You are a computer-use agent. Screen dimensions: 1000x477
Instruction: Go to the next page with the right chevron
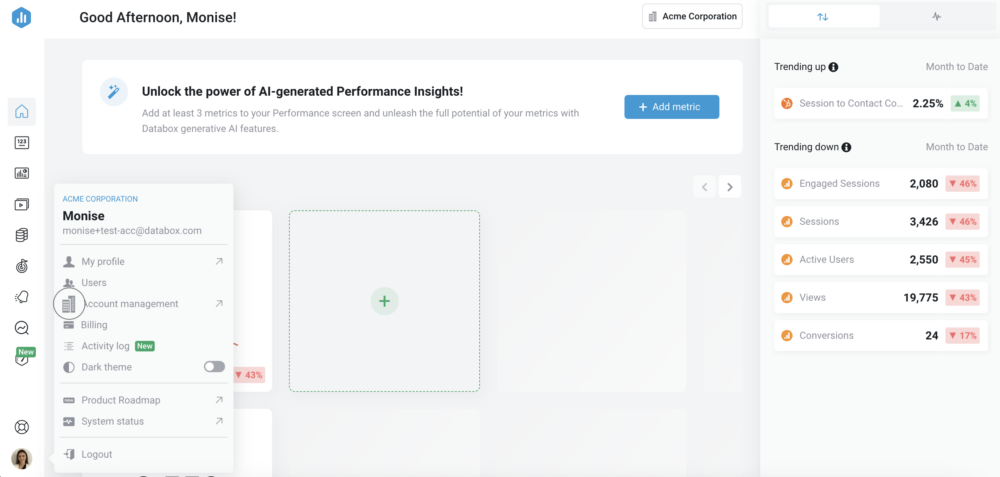730,187
